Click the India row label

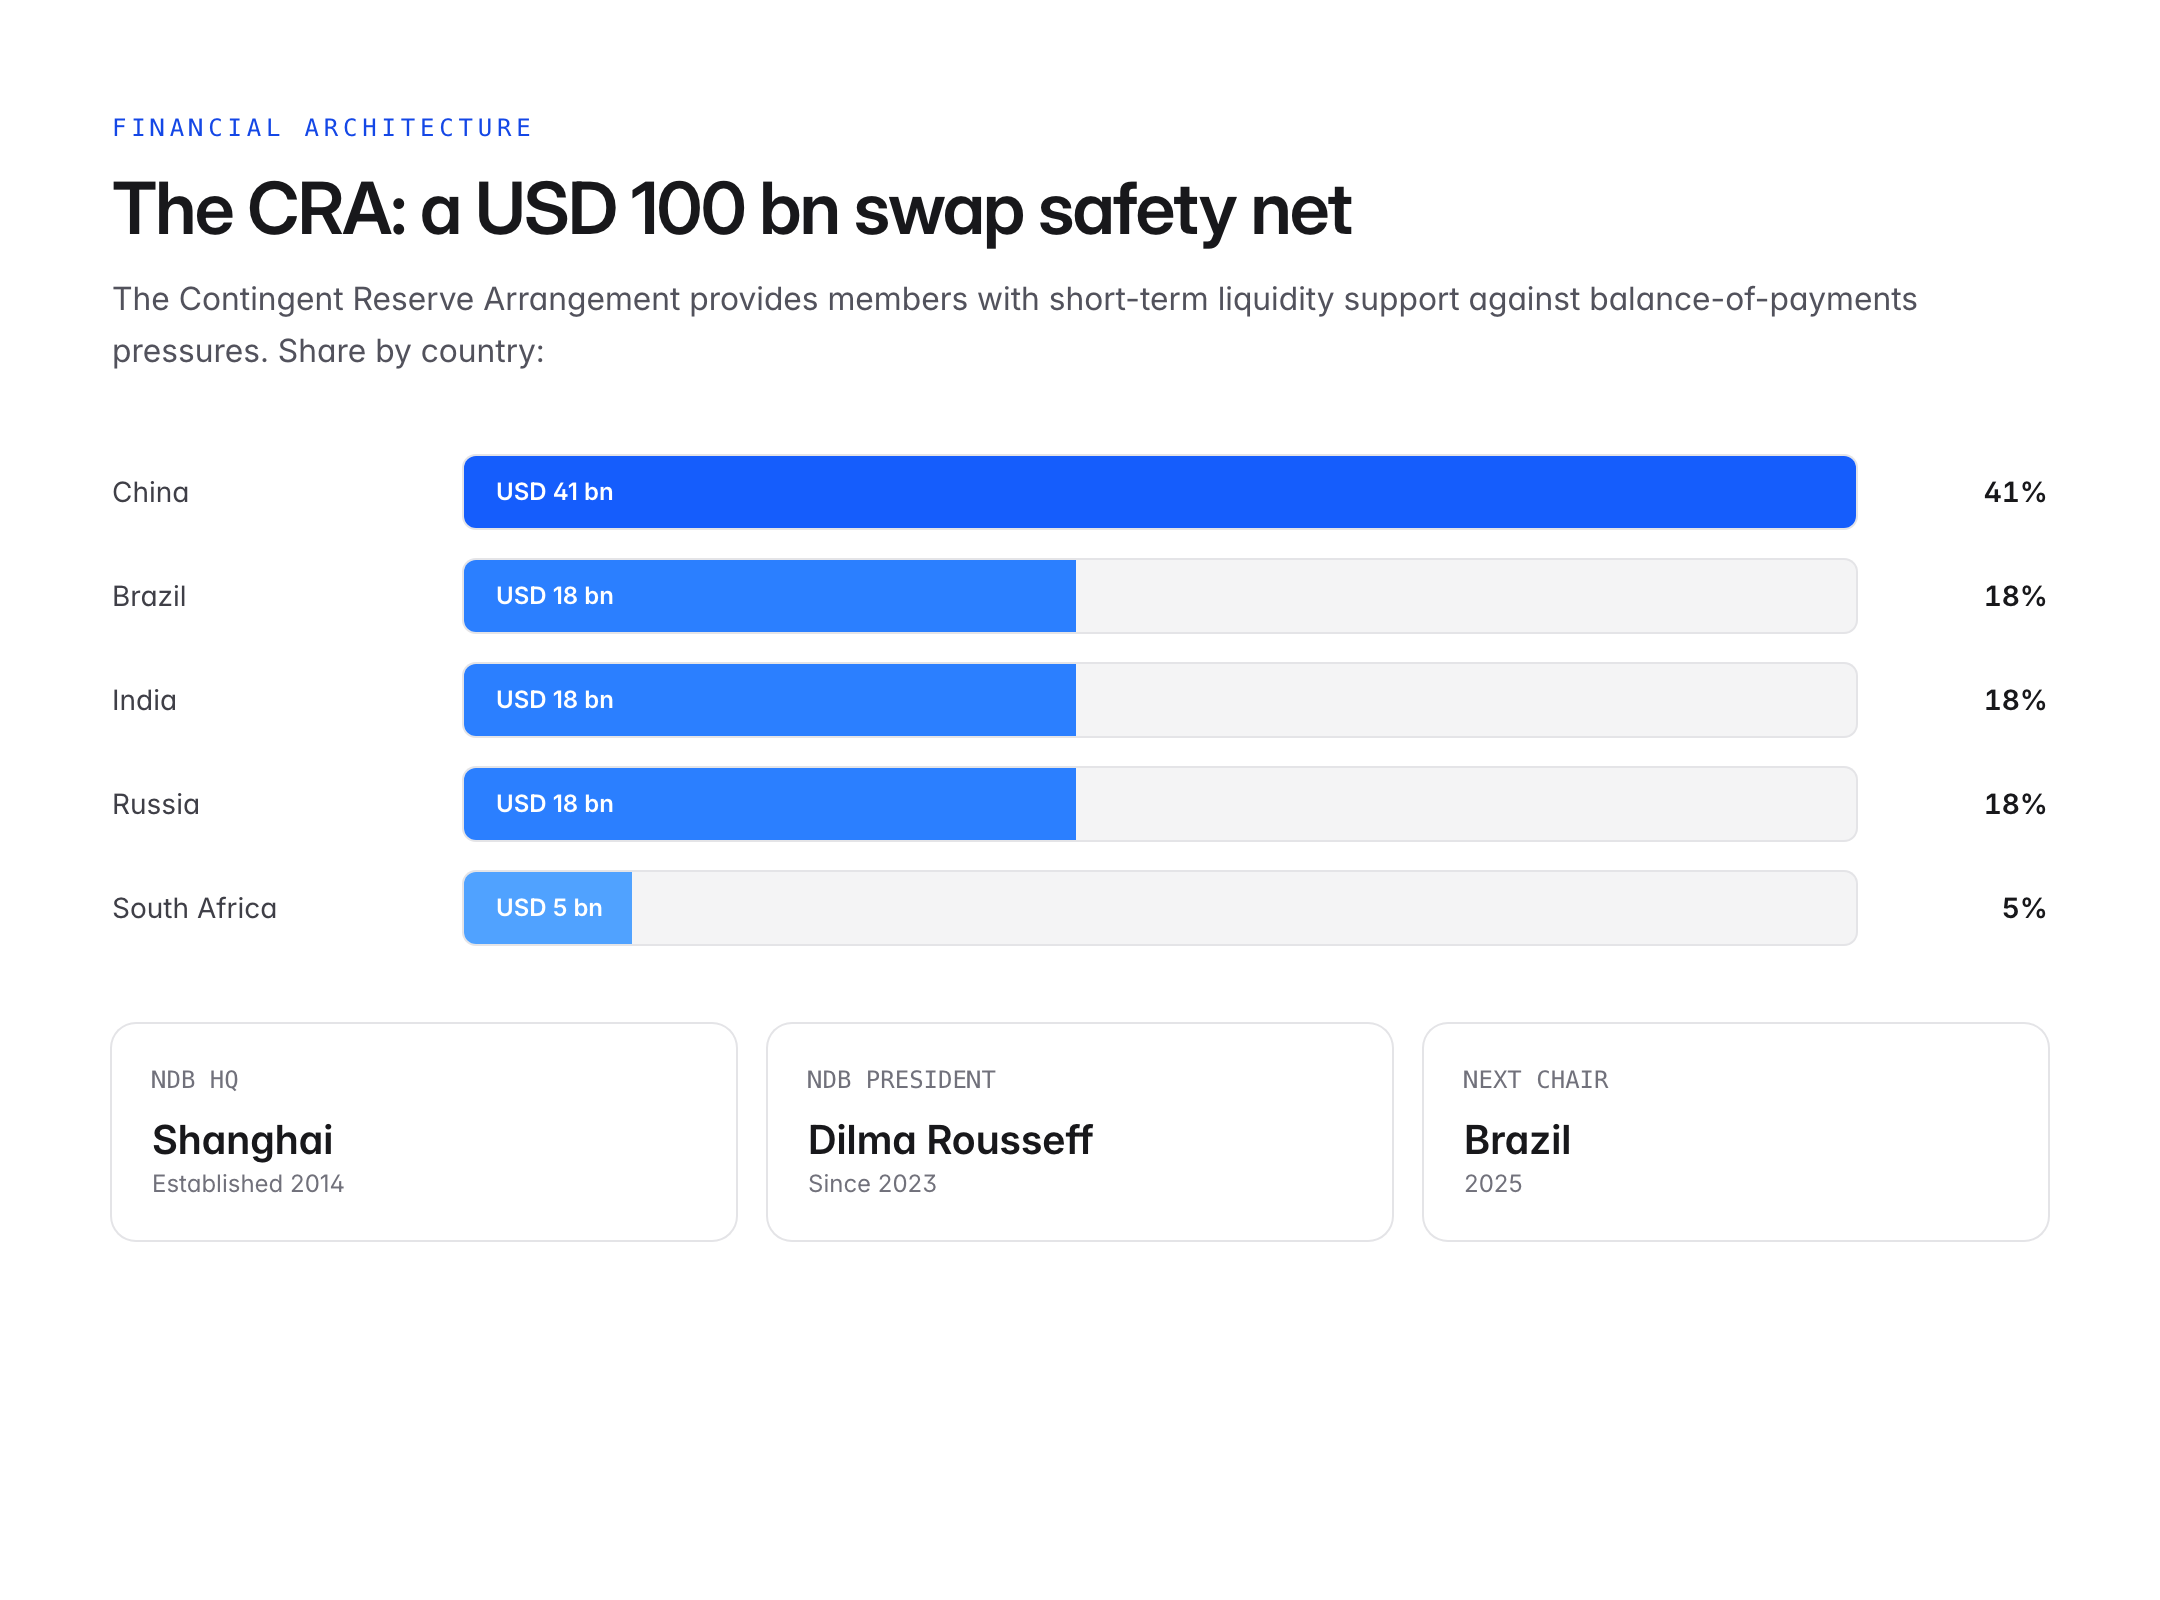click(144, 700)
